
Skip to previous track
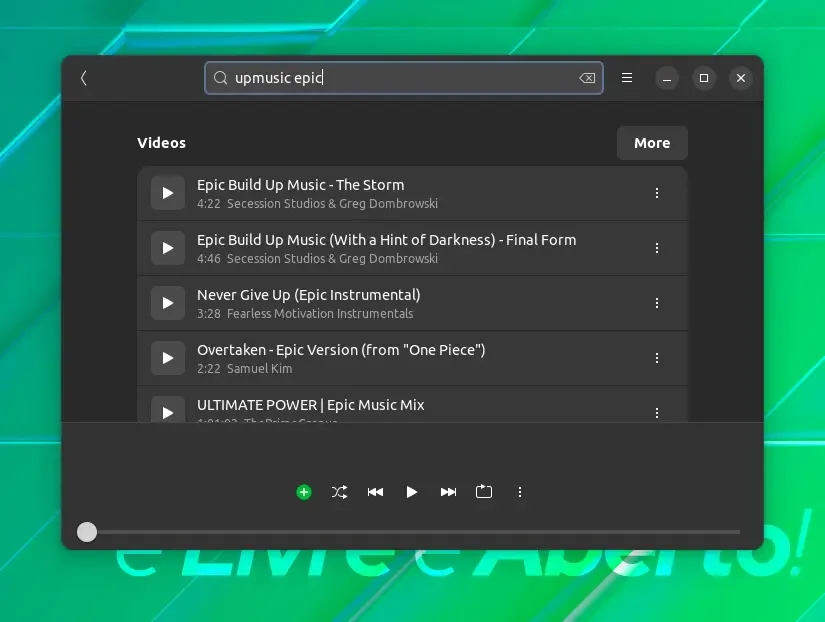pyautogui.click(x=375, y=492)
